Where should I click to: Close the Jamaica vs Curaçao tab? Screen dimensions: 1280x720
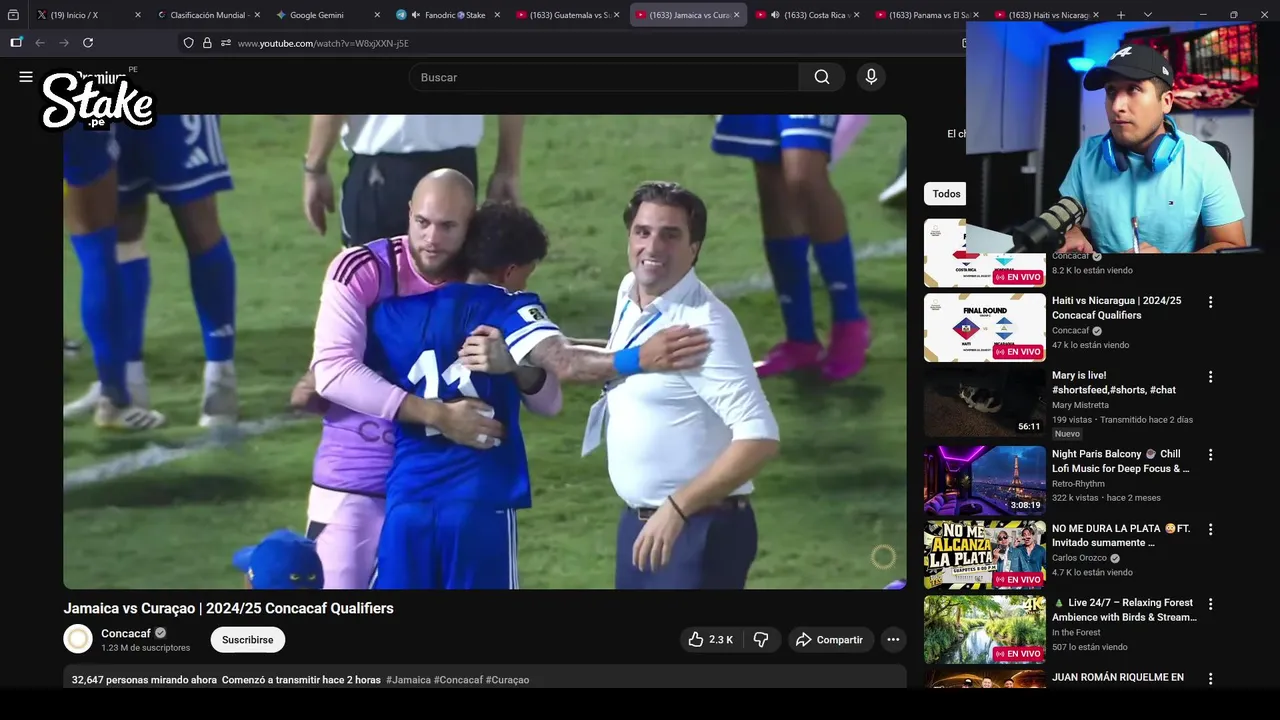pyautogui.click(x=737, y=15)
